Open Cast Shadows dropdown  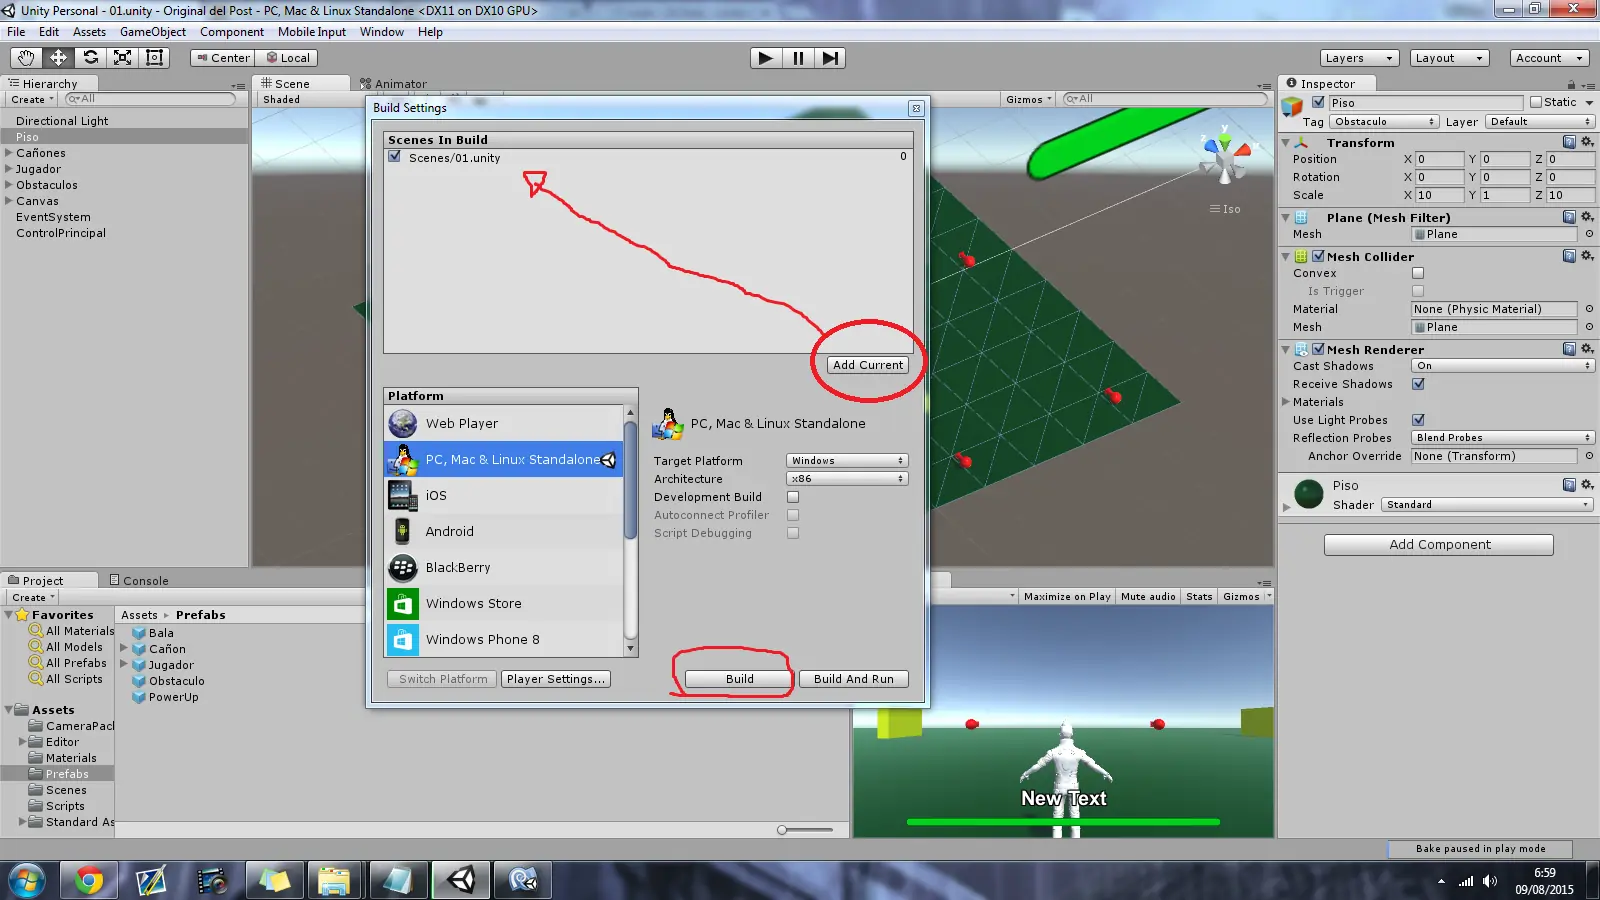(1502, 366)
